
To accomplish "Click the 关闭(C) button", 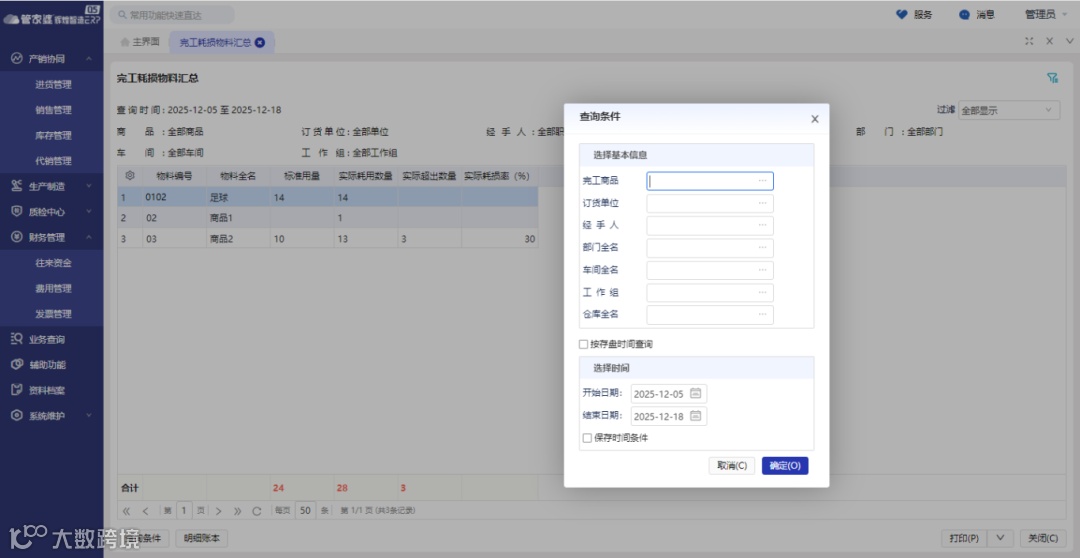I will 1043,538.
